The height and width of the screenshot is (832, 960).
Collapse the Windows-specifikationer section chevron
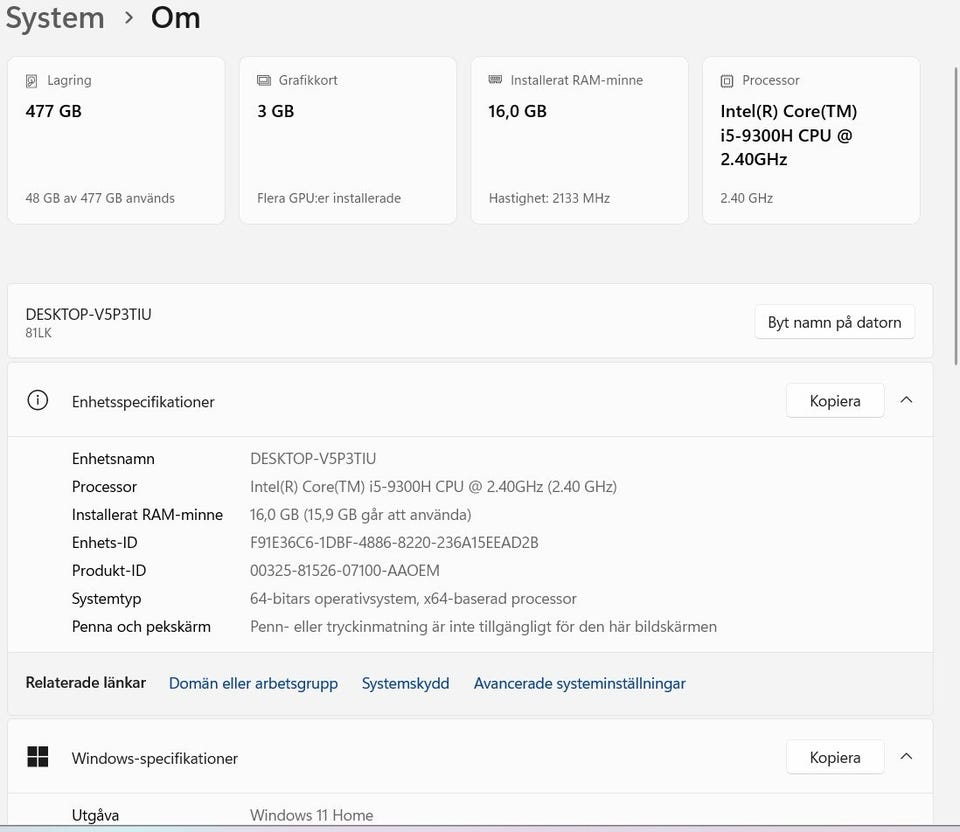tap(906, 757)
